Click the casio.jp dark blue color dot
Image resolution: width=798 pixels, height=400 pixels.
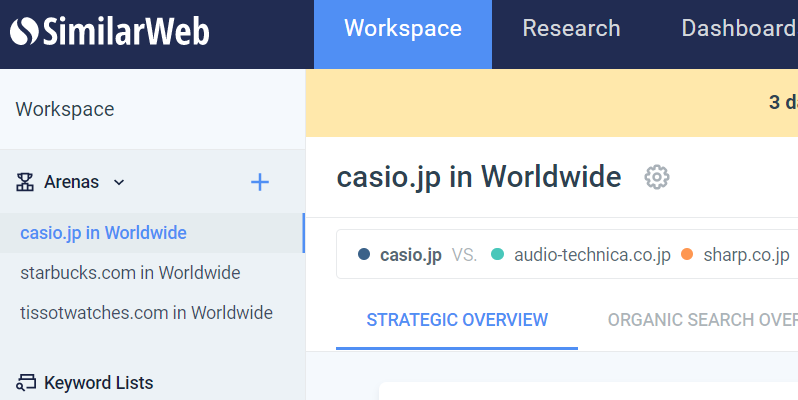pos(364,254)
